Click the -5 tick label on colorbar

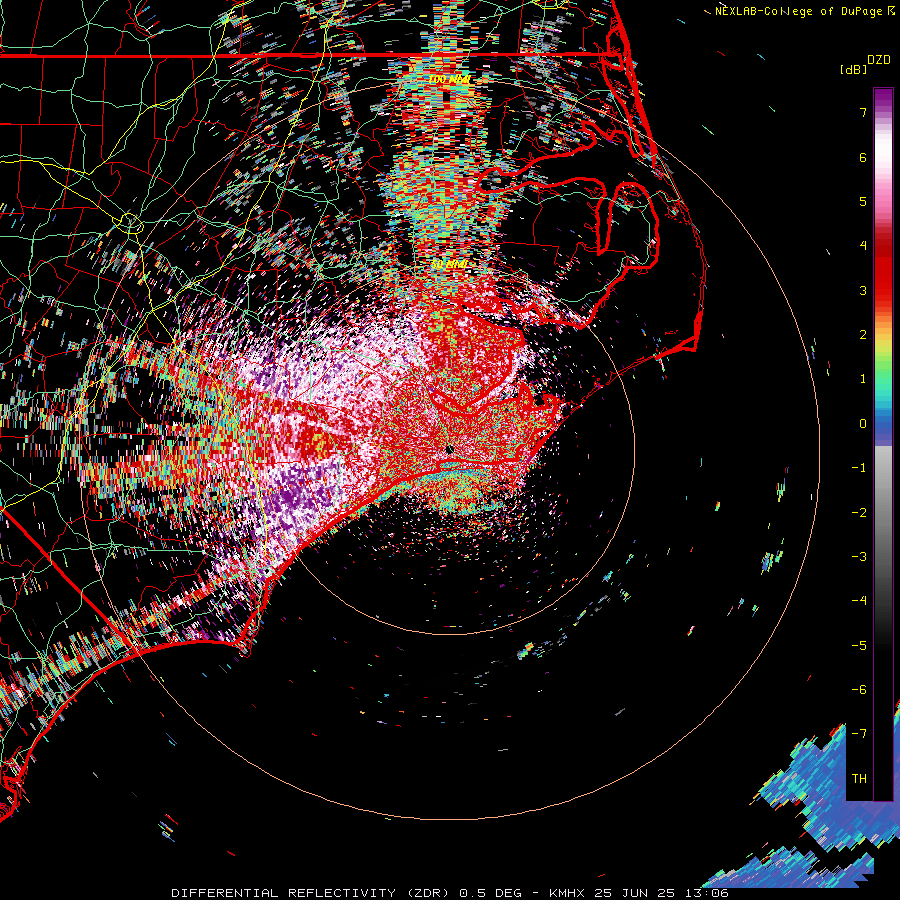point(859,645)
